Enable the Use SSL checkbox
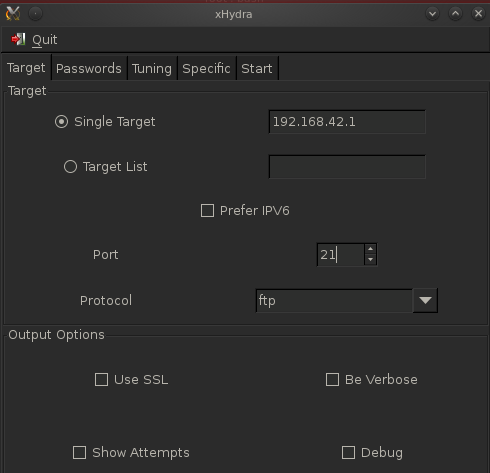Screen dimensions: 490x473 tap(101, 379)
